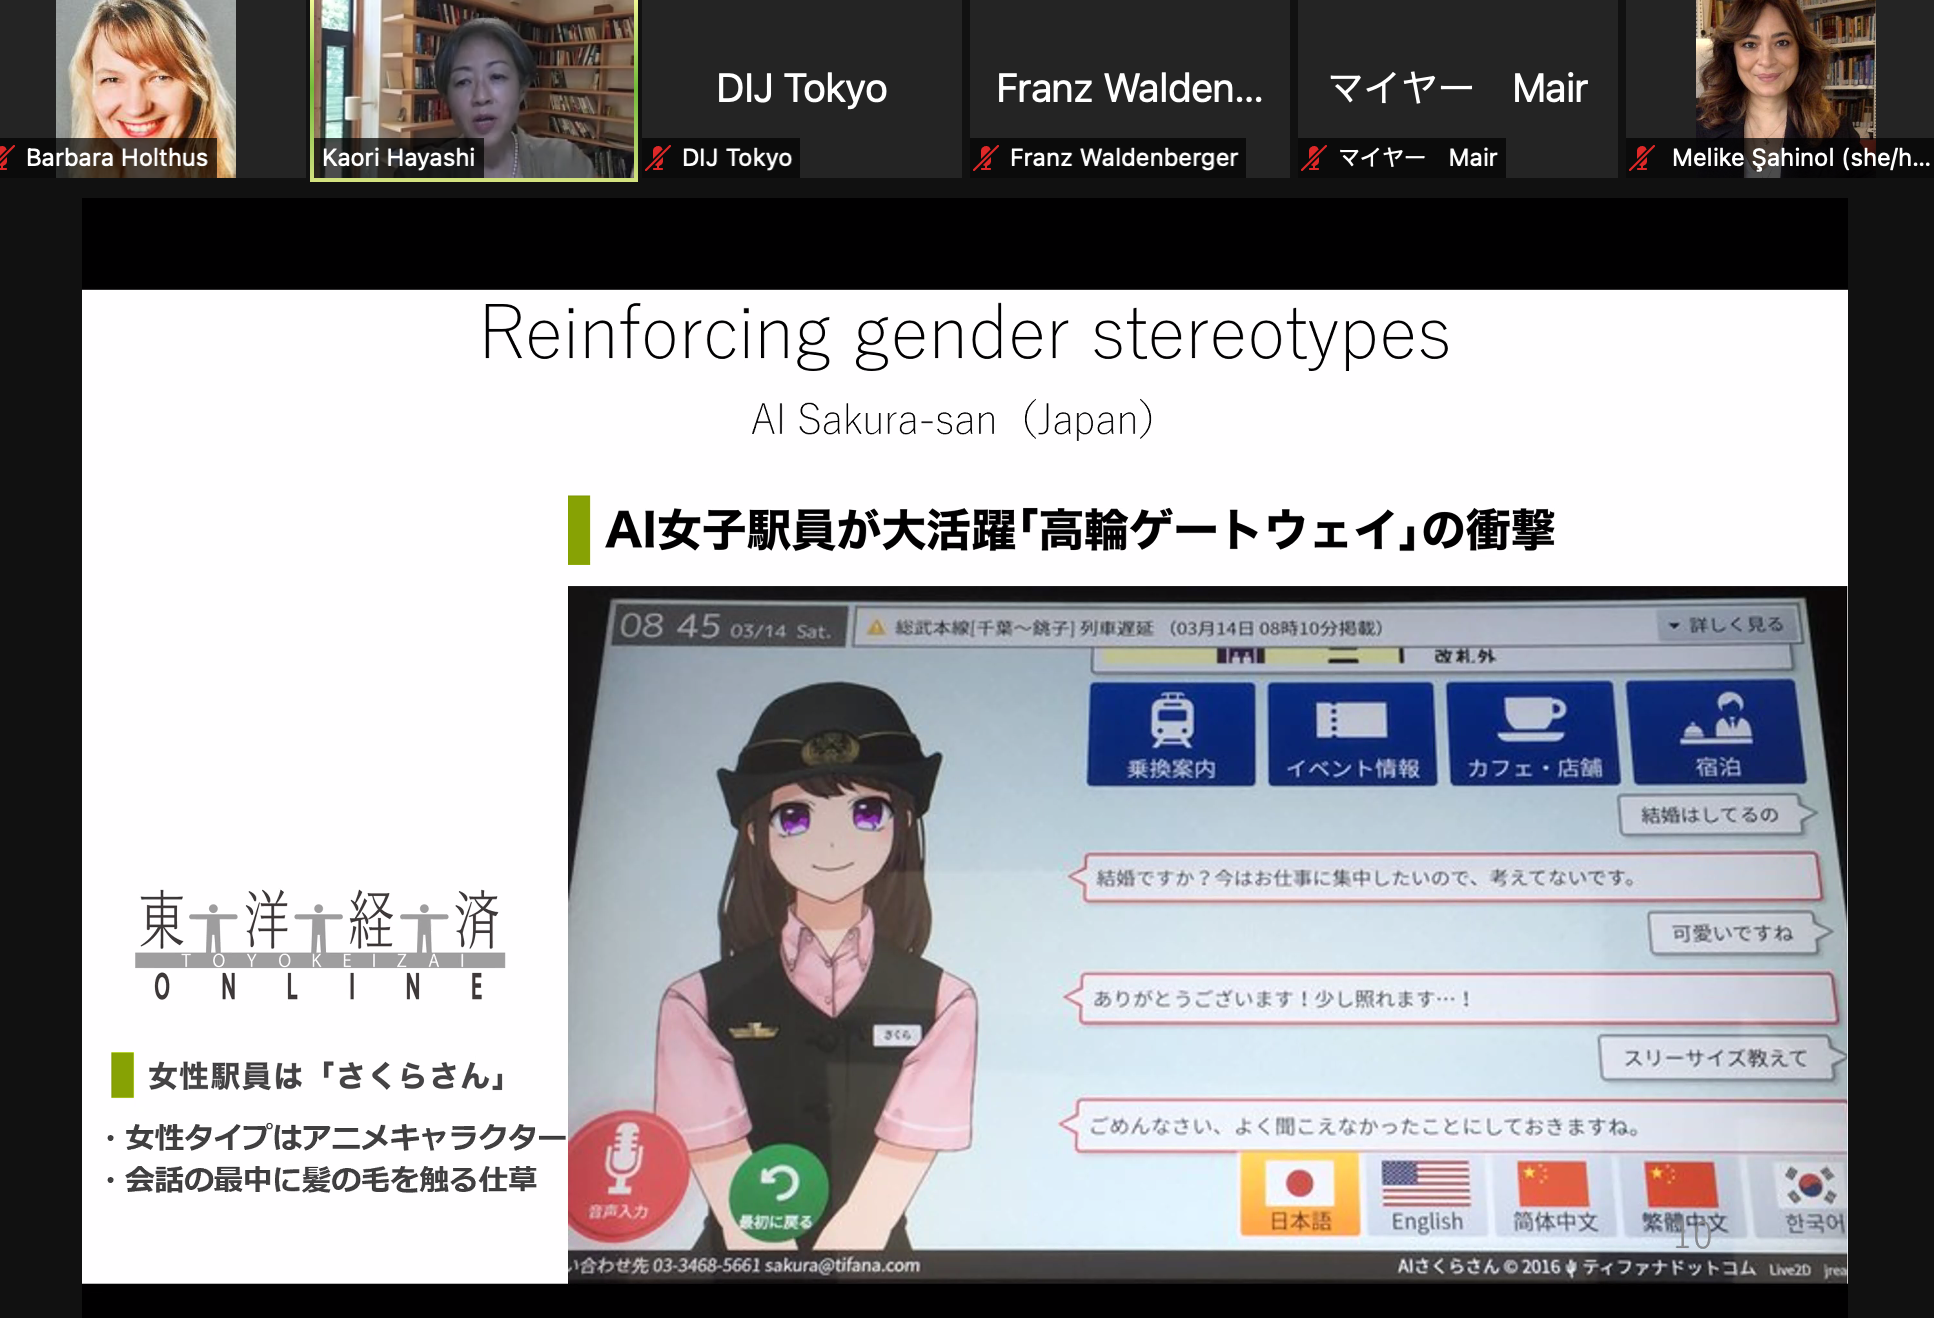
Task: Tap the イベント情報 event ticket icon
Action: tap(1352, 733)
